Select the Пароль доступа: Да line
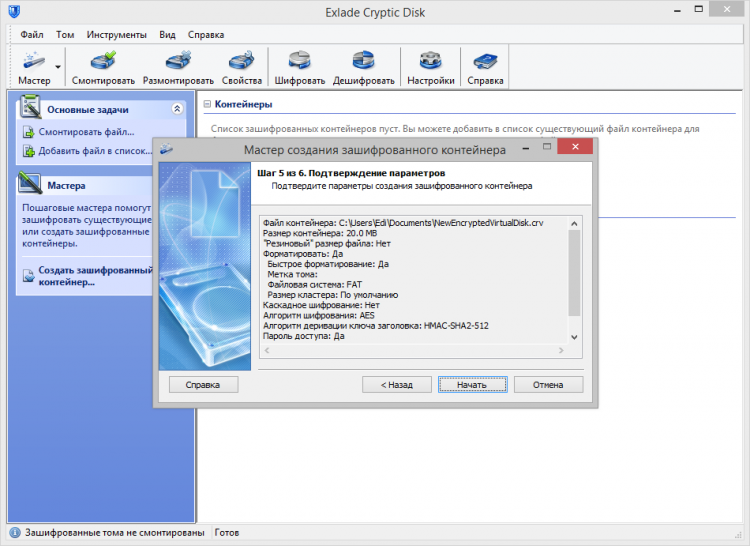Screen dimensions: 750x546 click(x=304, y=336)
